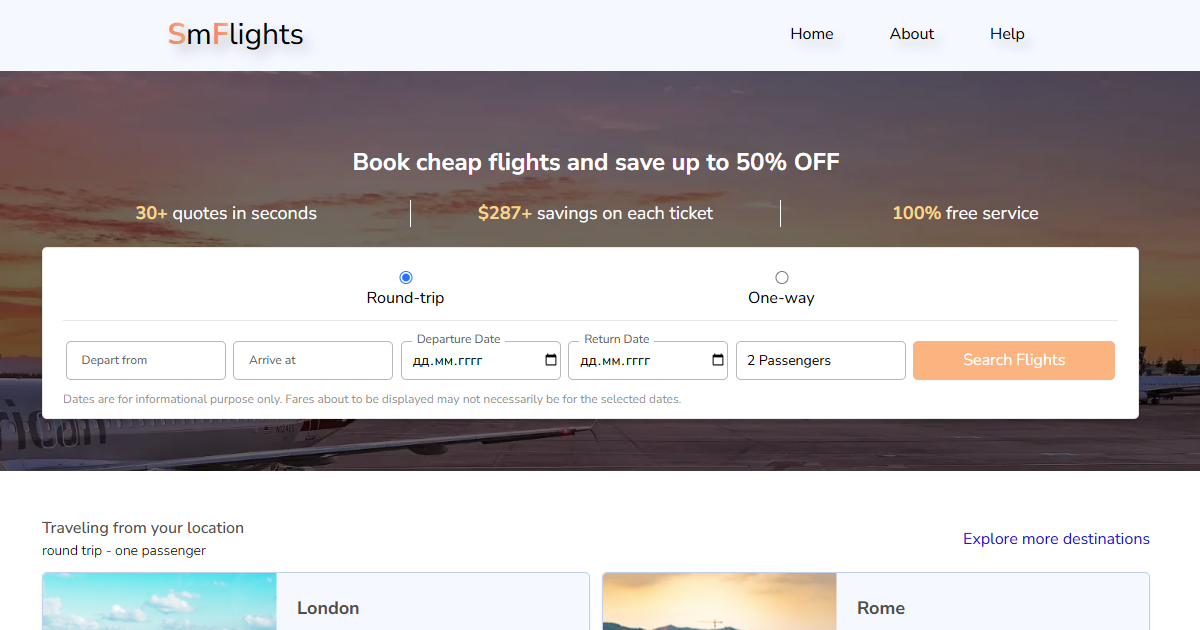The image size is (1200, 630).
Task: Focus the Depart from input field
Action: (x=146, y=361)
